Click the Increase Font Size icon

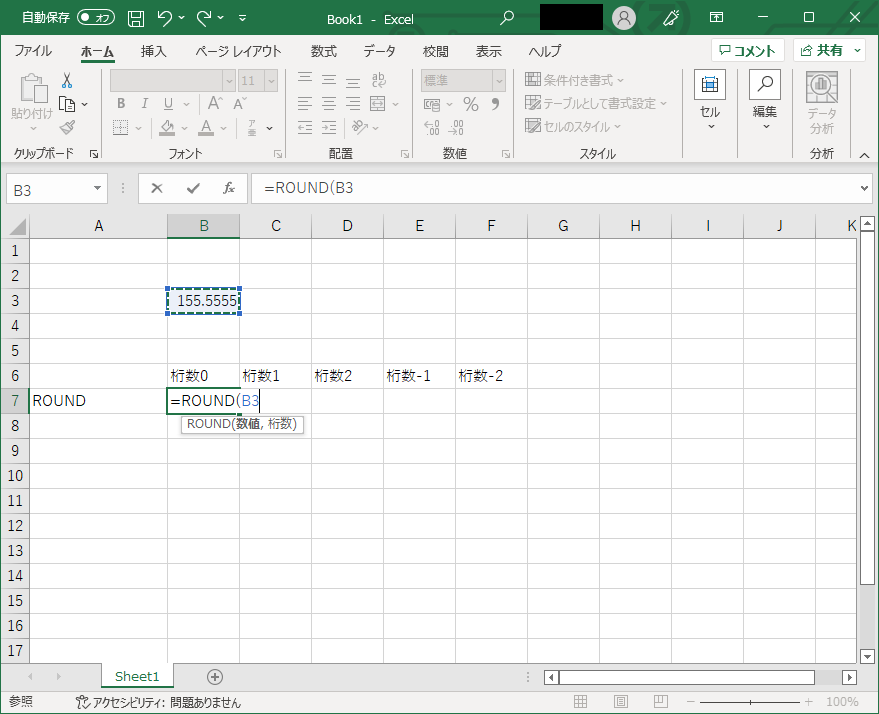pyautogui.click(x=215, y=103)
